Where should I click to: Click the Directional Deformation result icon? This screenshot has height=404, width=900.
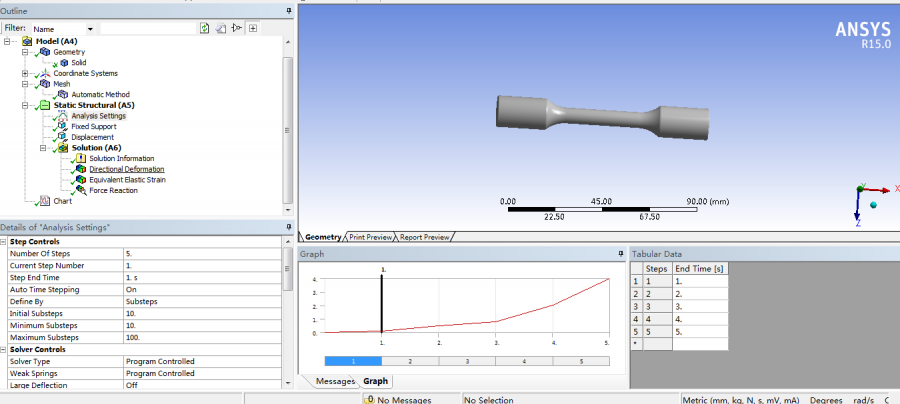pos(81,169)
